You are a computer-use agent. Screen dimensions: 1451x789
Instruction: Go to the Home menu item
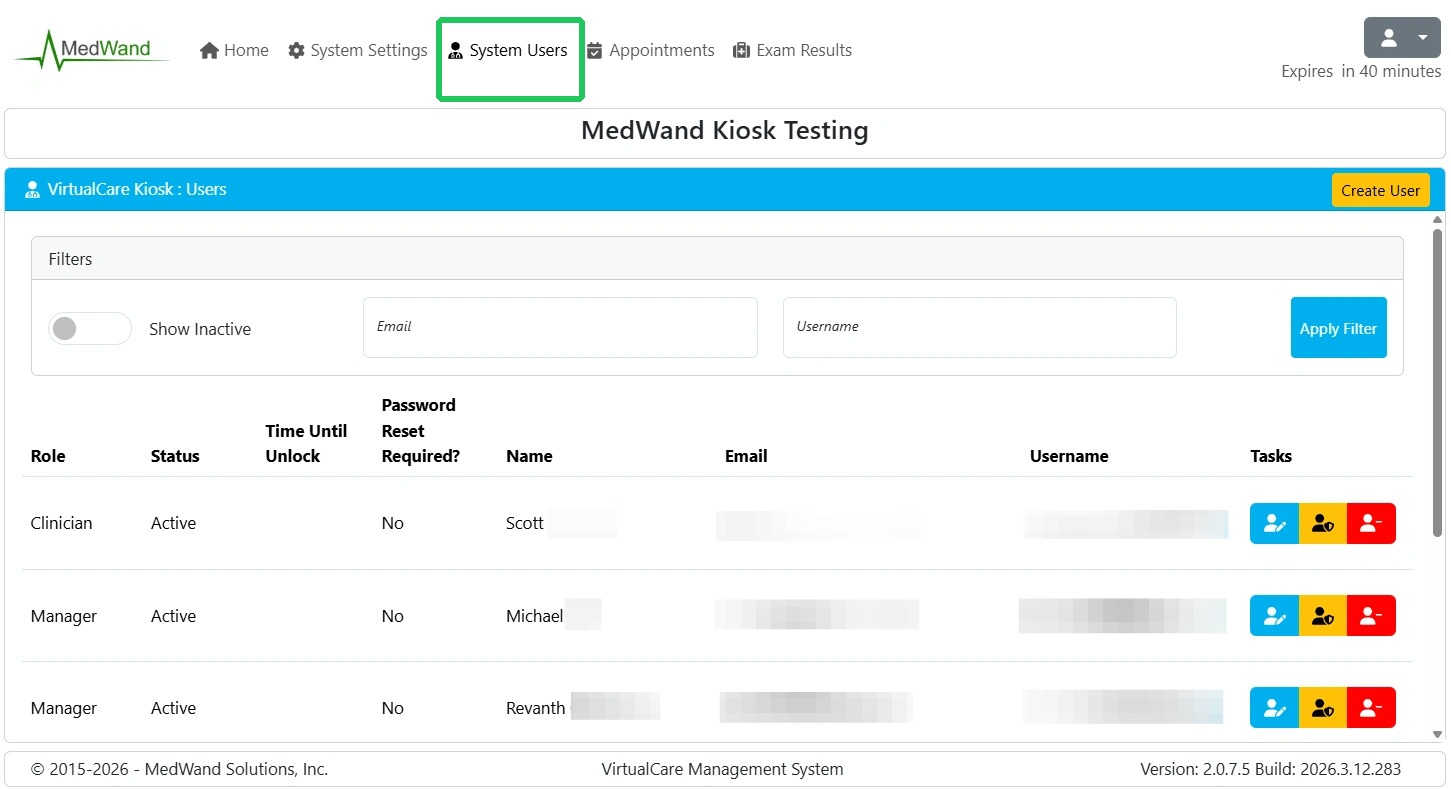[x=235, y=50]
